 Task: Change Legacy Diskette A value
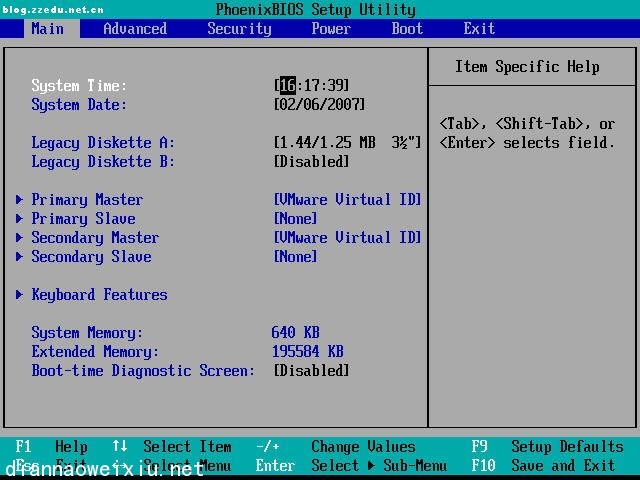347,142
